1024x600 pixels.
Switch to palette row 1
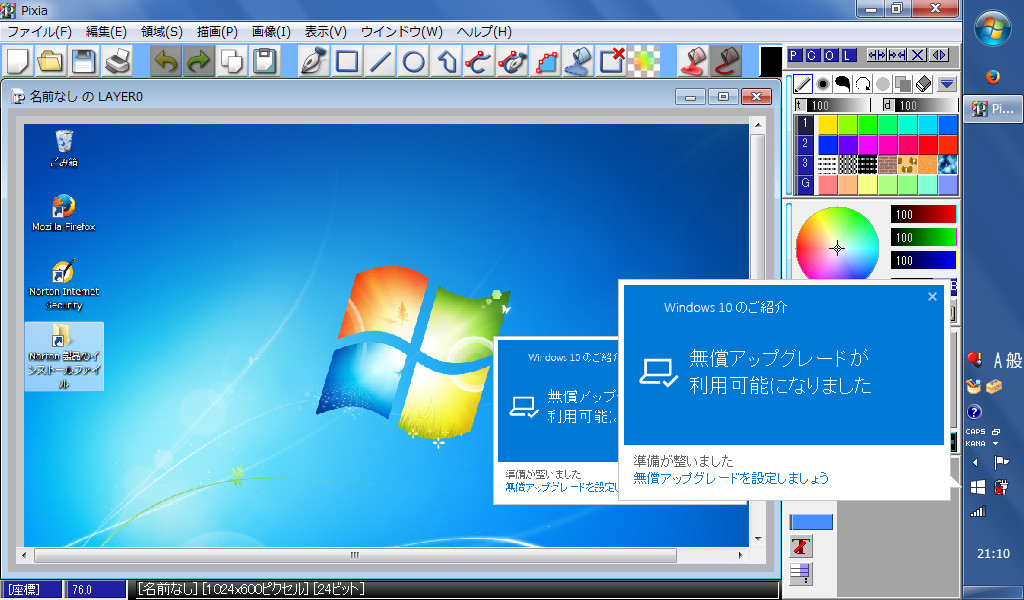click(x=805, y=124)
